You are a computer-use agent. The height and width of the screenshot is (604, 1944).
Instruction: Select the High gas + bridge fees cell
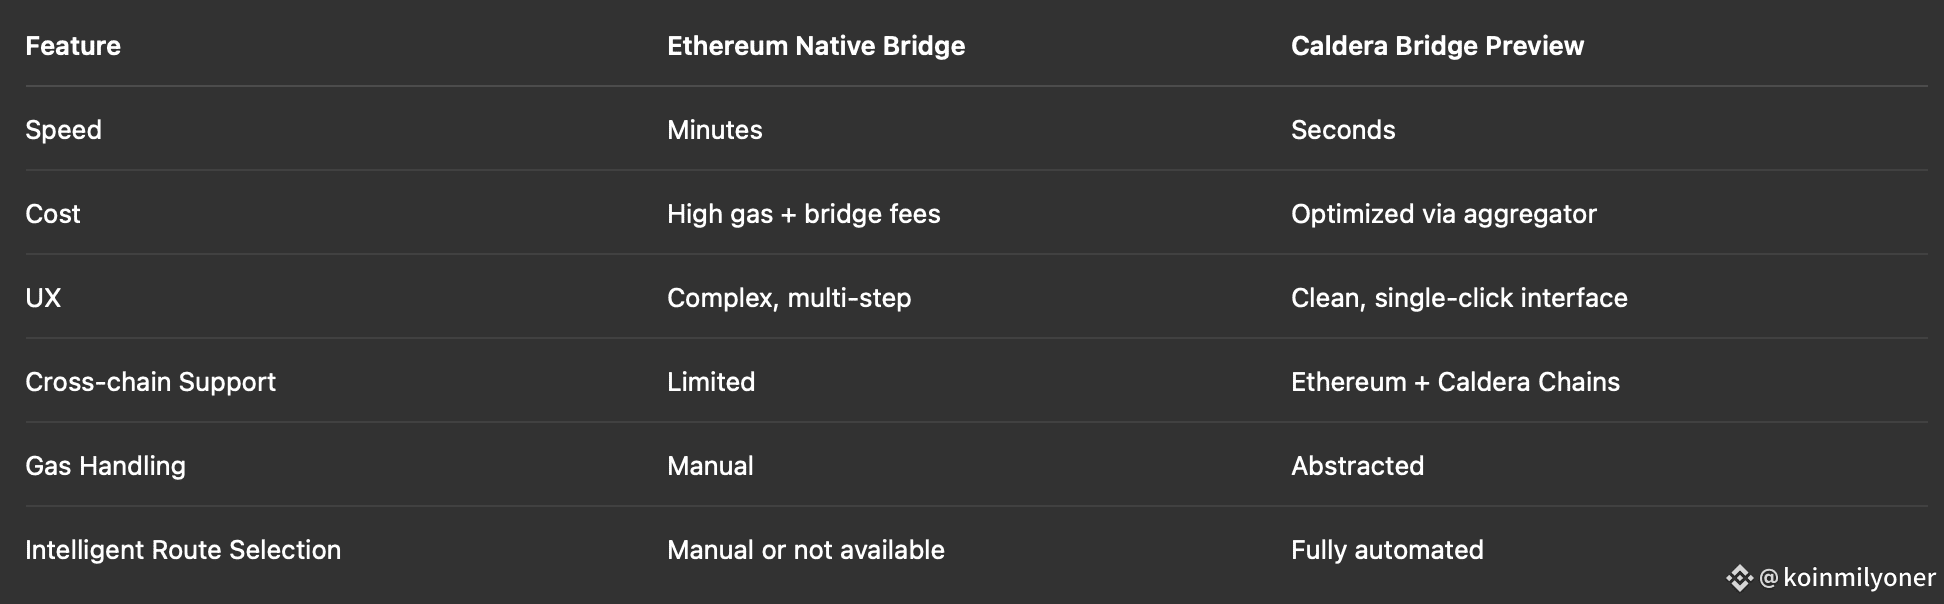[x=803, y=214]
